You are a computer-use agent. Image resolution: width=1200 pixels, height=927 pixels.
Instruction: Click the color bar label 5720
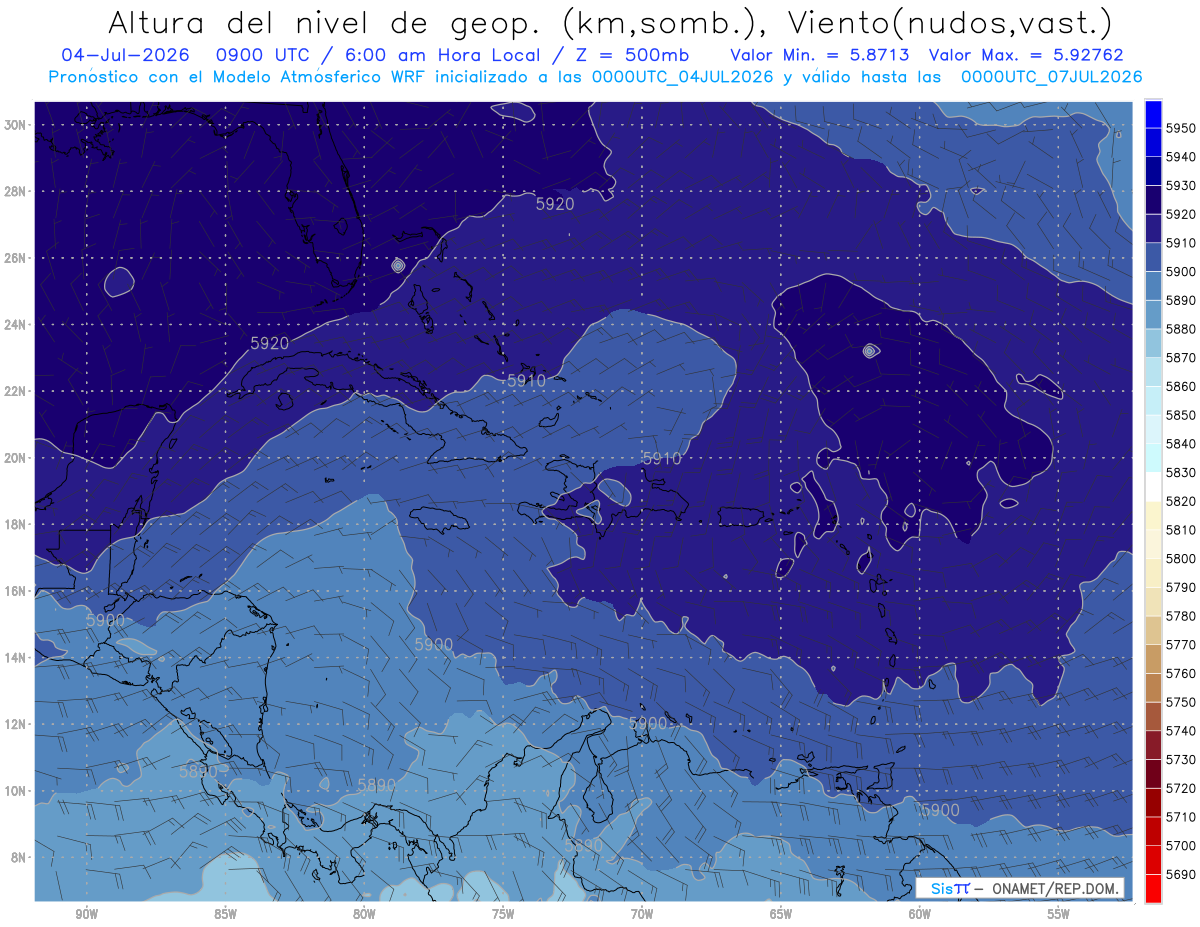click(x=1181, y=789)
